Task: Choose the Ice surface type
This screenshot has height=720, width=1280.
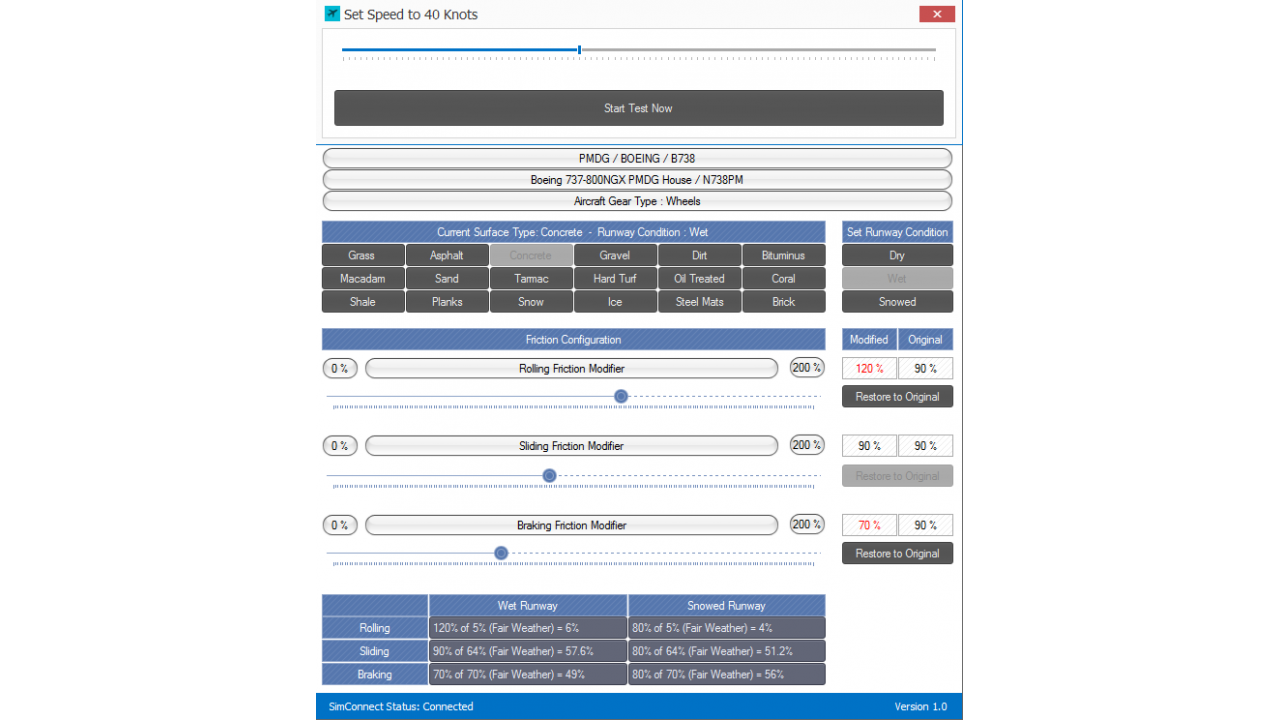Action: pos(615,301)
